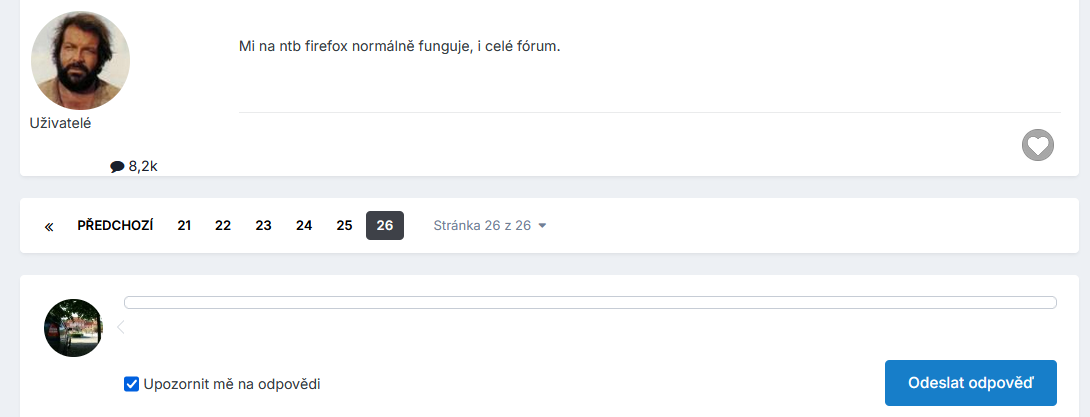Expand the Stránka 26 z 26 page jump
Image resolution: width=1090 pixels, height=417 pixels.
click(482, 226)
